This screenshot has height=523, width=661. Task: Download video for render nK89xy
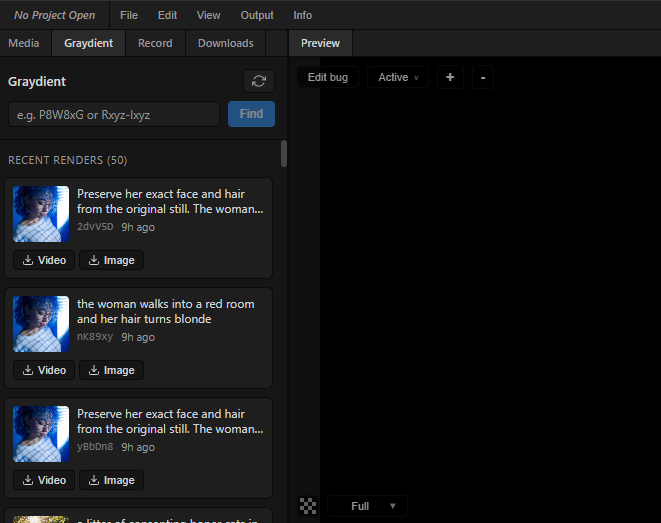pos(43,370)
